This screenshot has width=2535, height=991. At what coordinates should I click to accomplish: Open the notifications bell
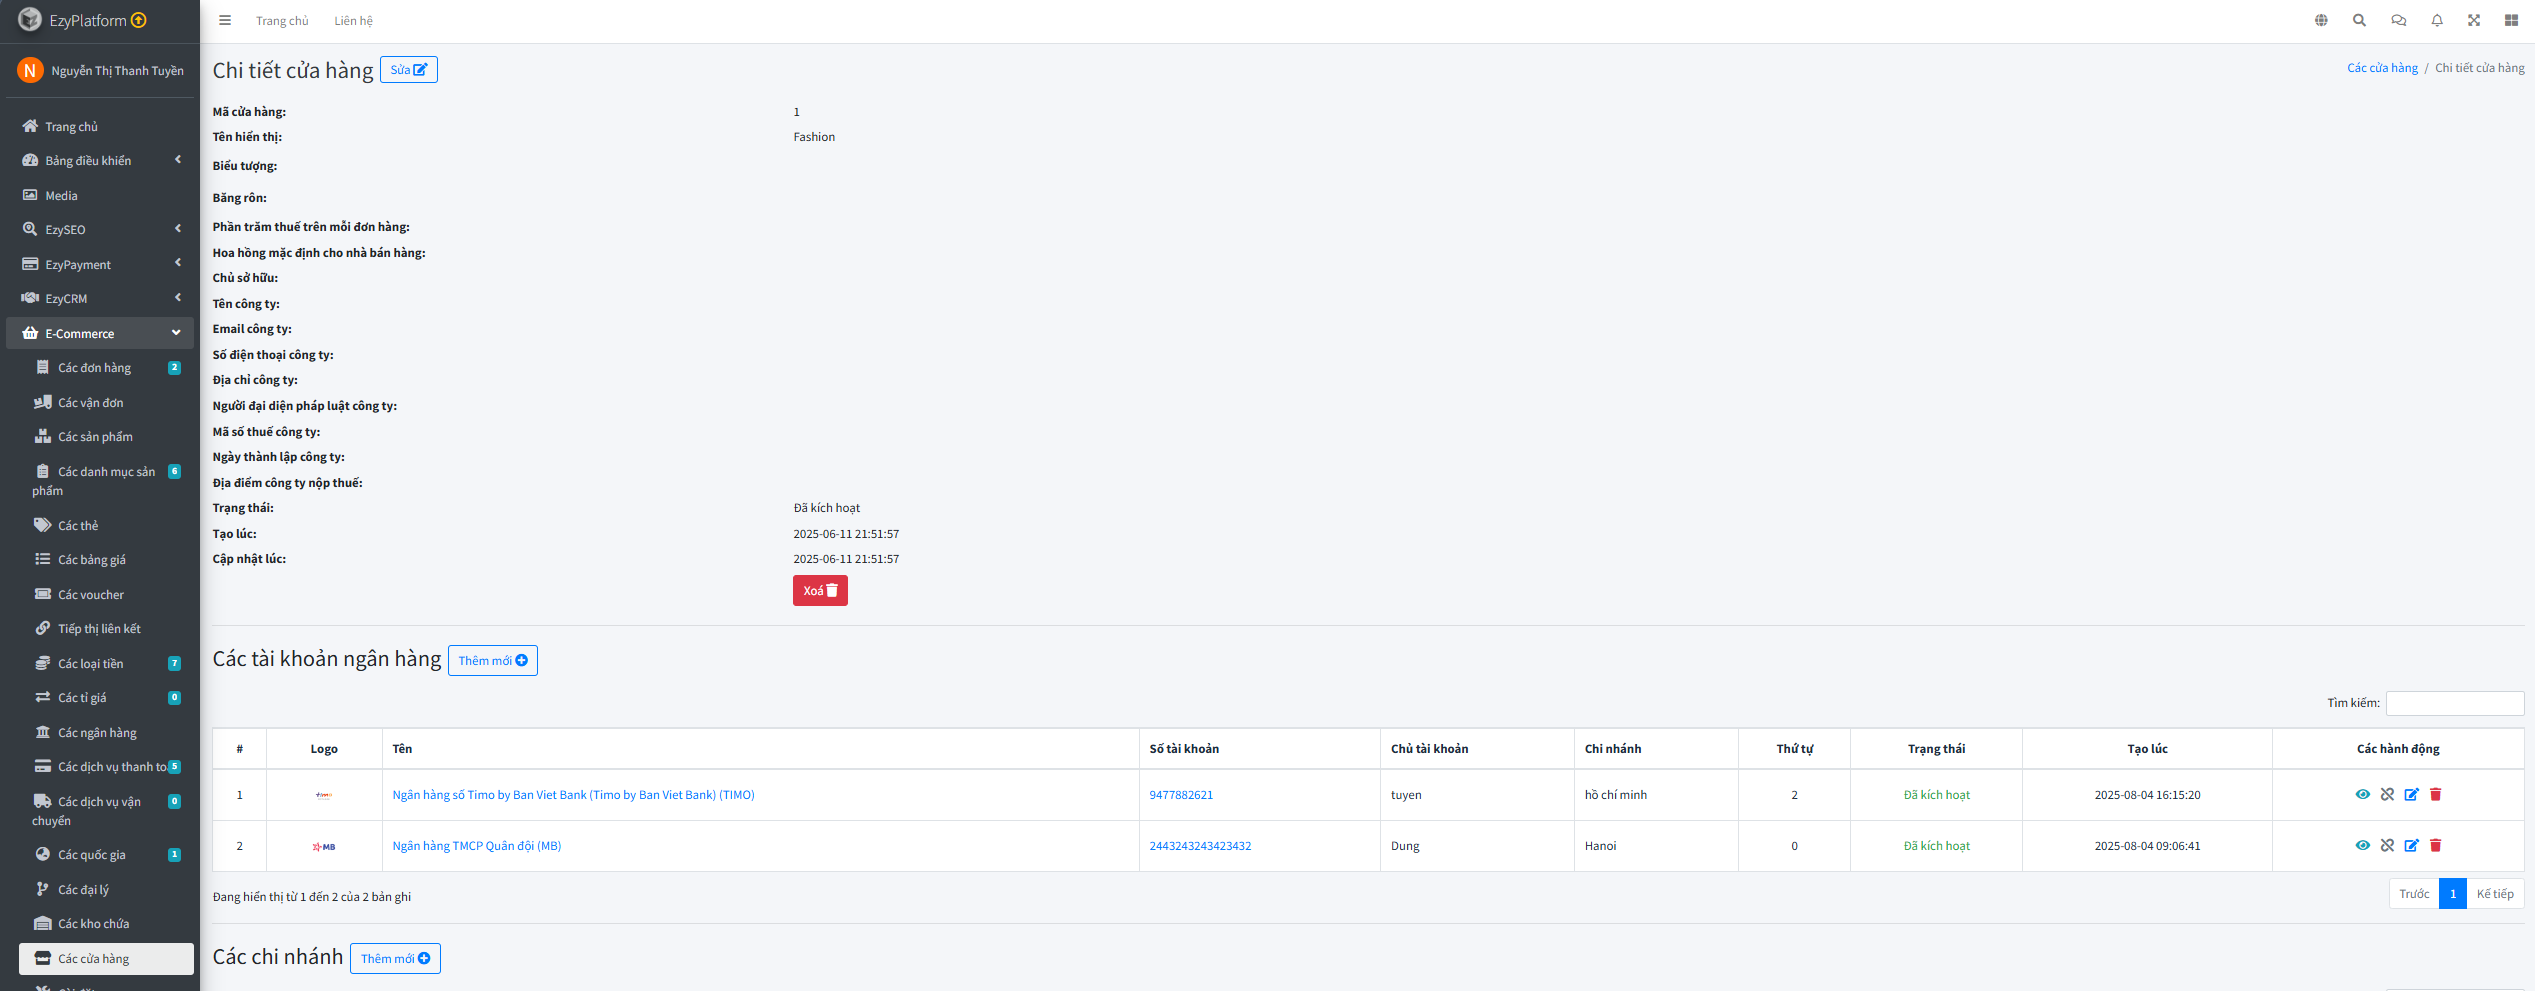(2437, 20)
